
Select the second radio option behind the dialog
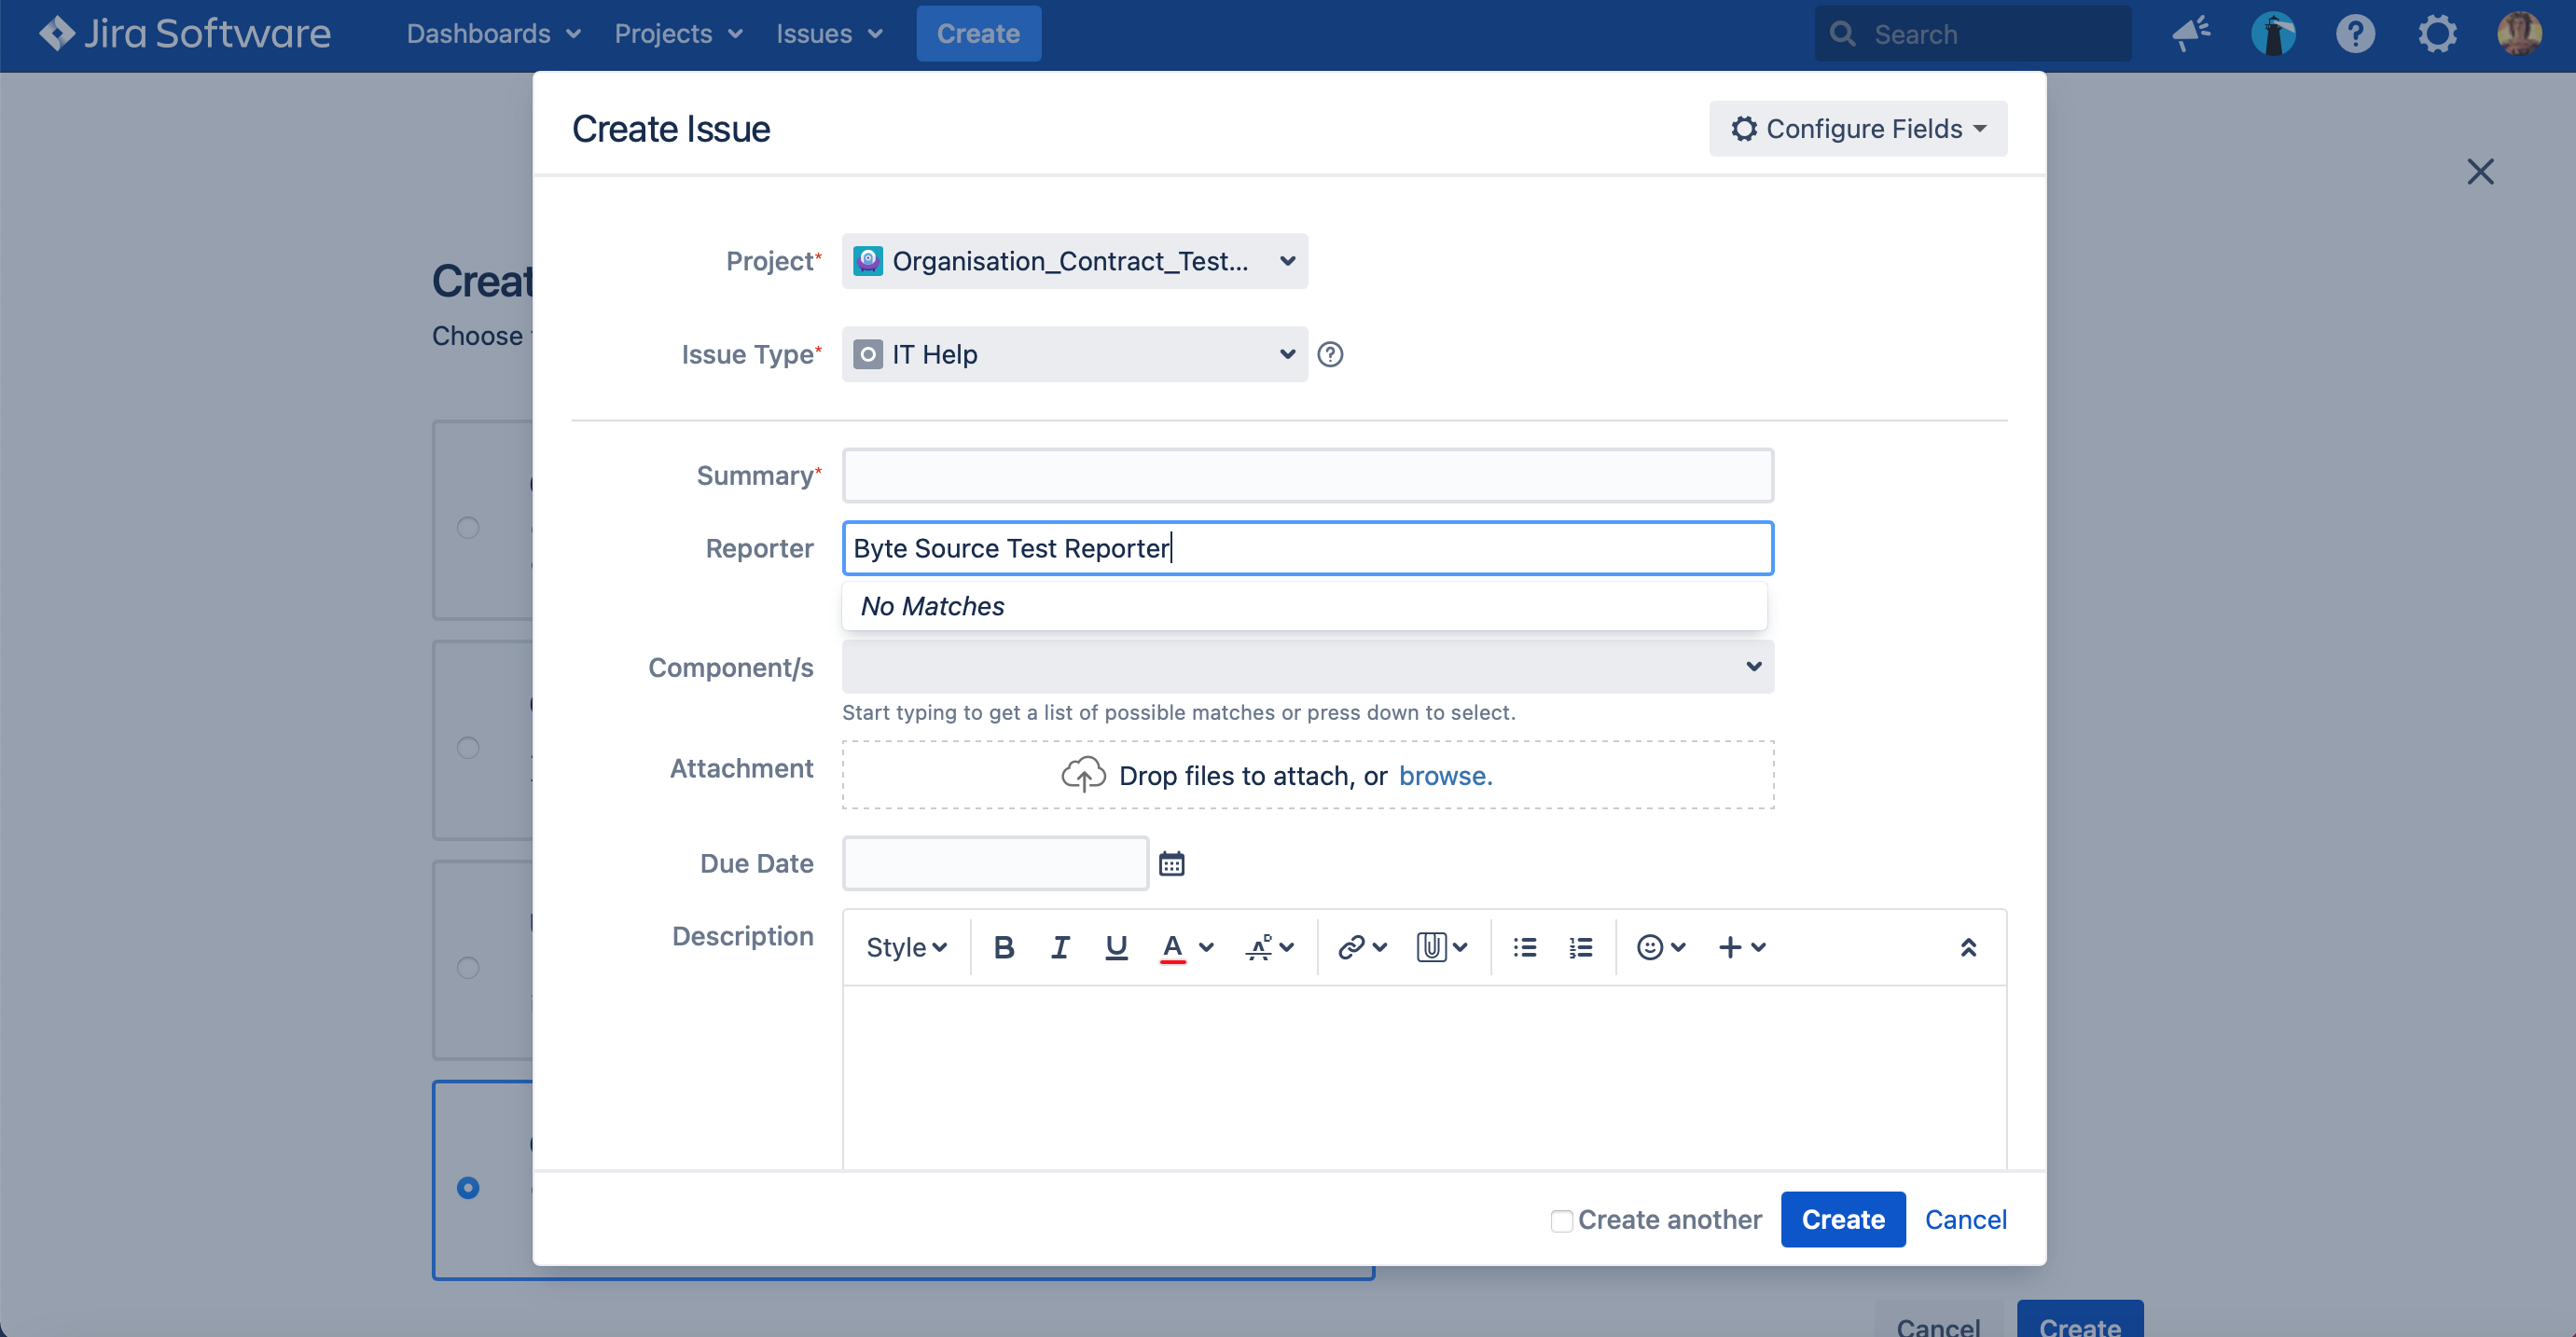(x=468, y=747)
